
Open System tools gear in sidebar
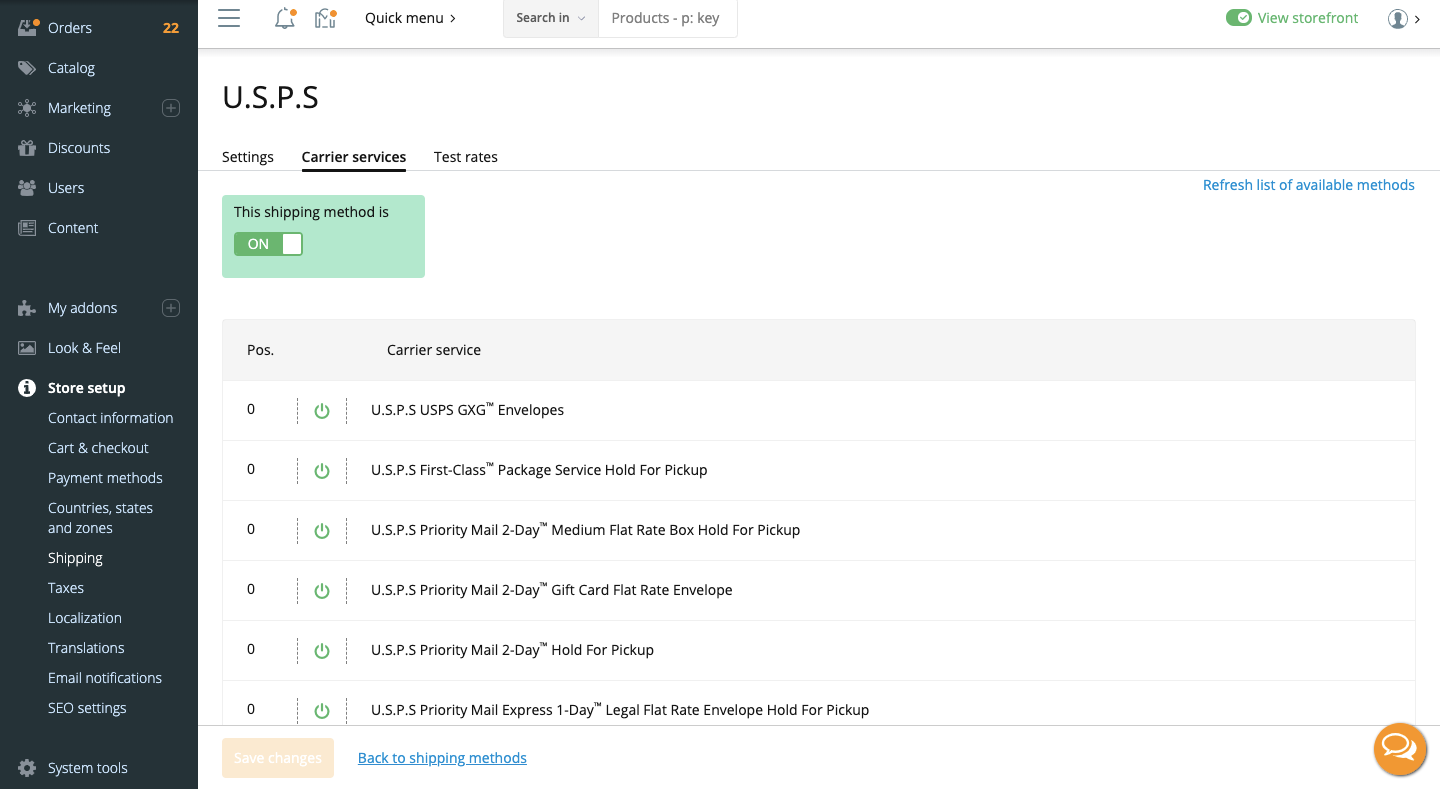tap(28, 768)
